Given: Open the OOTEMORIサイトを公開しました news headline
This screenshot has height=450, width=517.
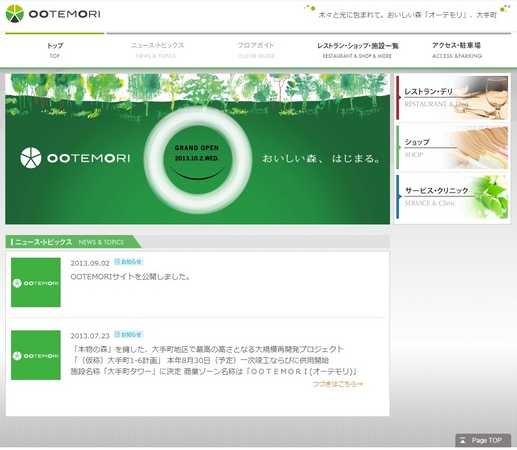Looking at the screenshot, I should click(130, 277).
